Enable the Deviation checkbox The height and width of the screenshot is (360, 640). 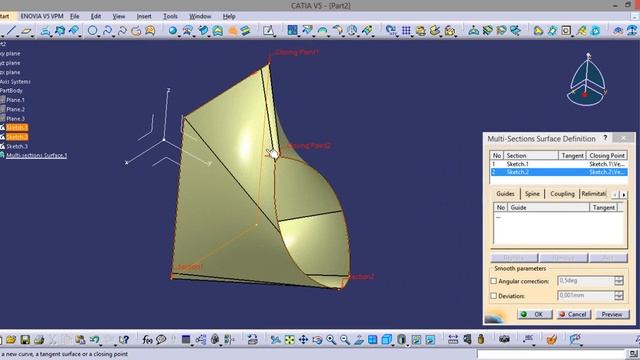point(493,296)
